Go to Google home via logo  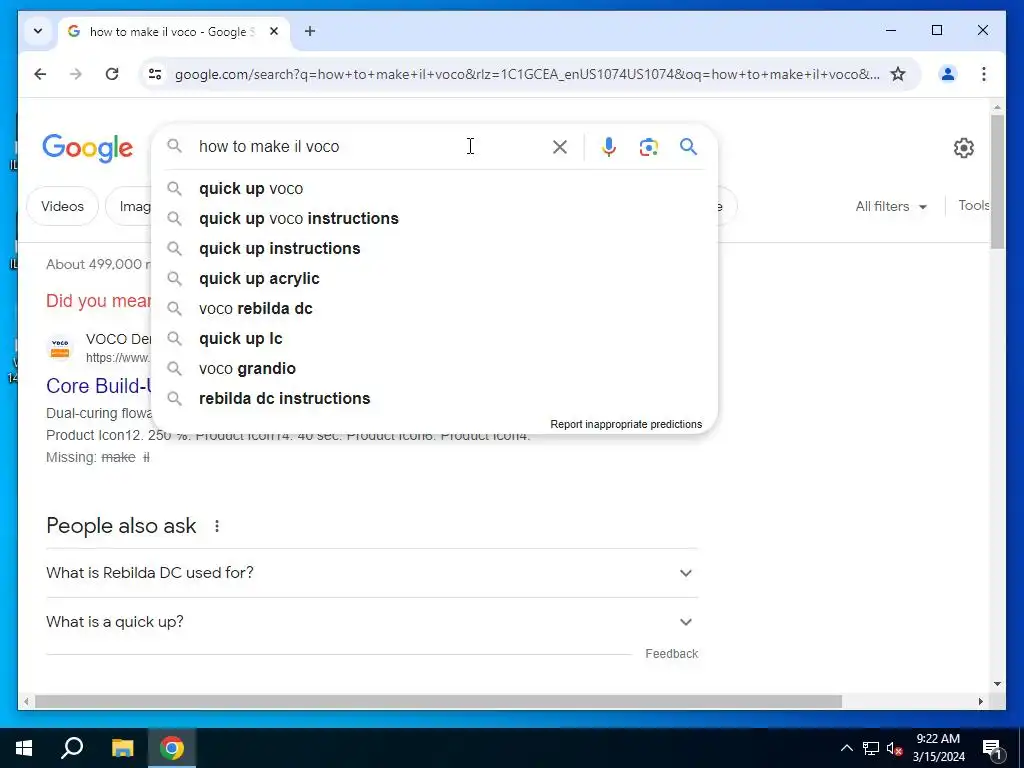click(88, 148)
